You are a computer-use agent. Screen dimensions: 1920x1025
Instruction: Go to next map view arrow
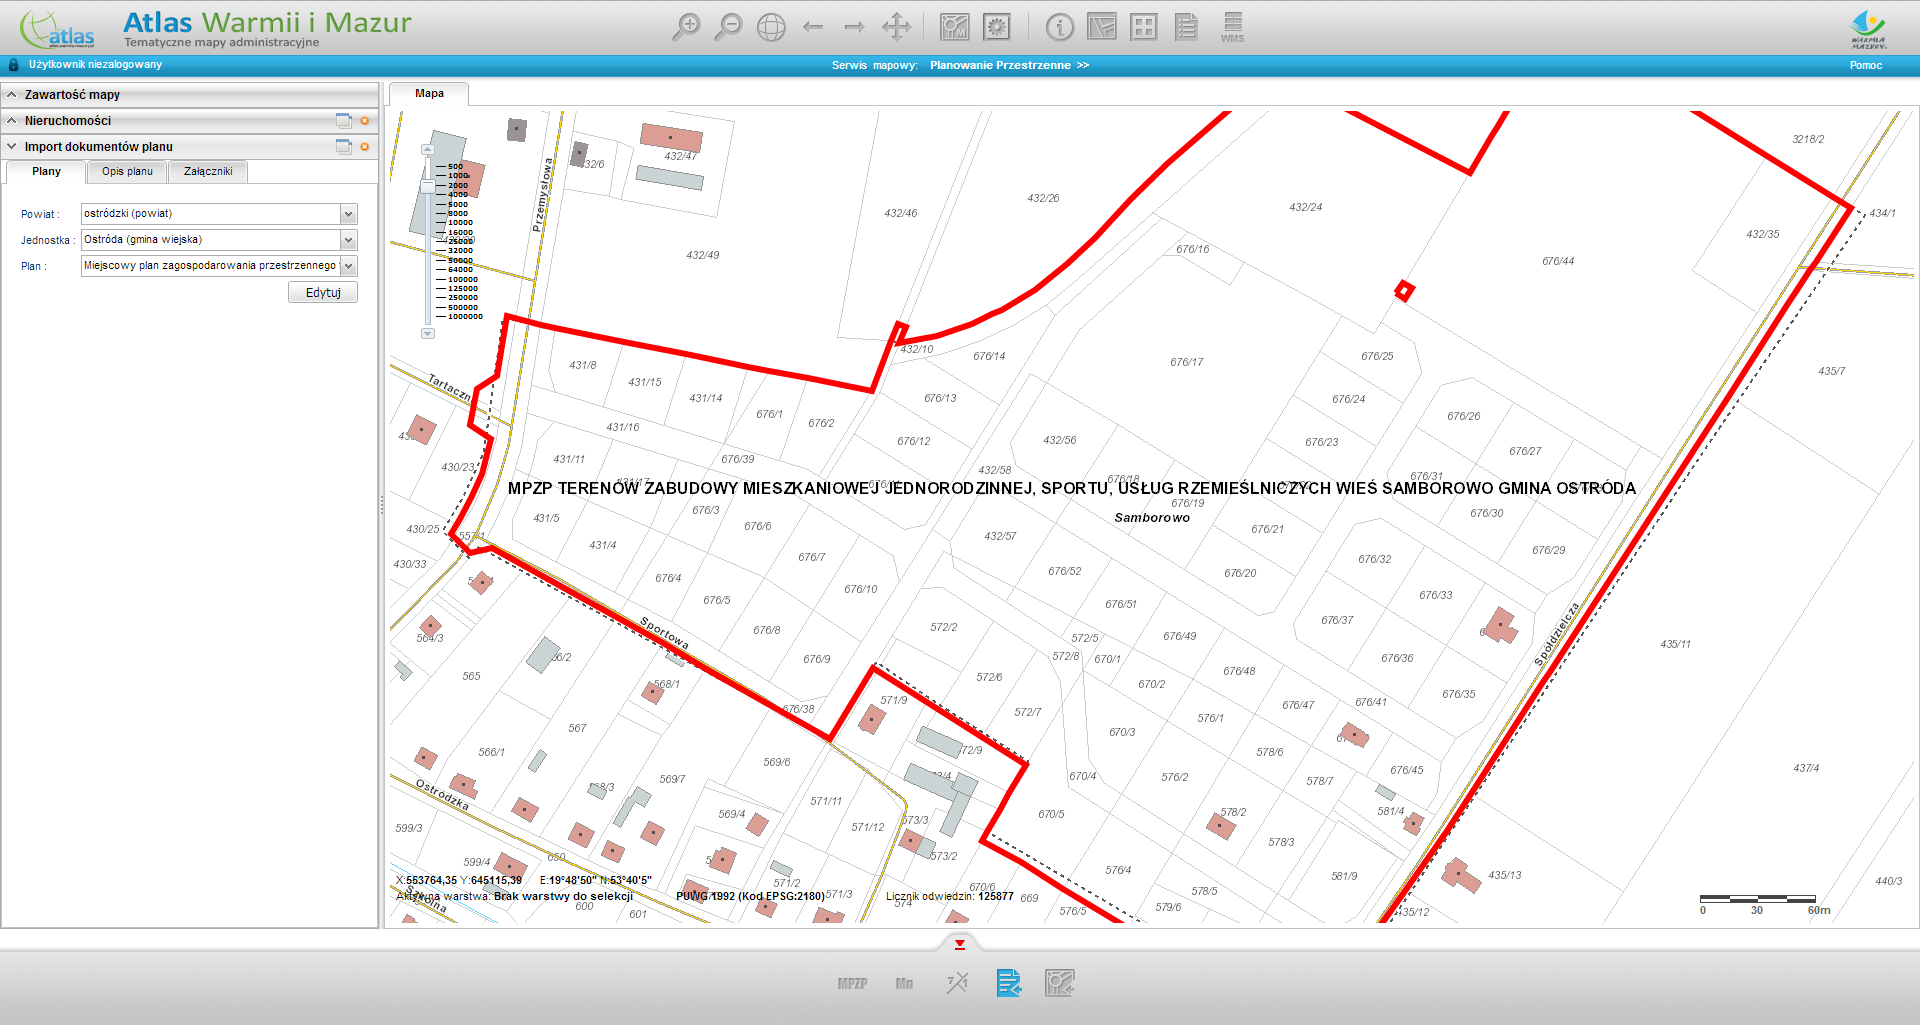[854, 27]
